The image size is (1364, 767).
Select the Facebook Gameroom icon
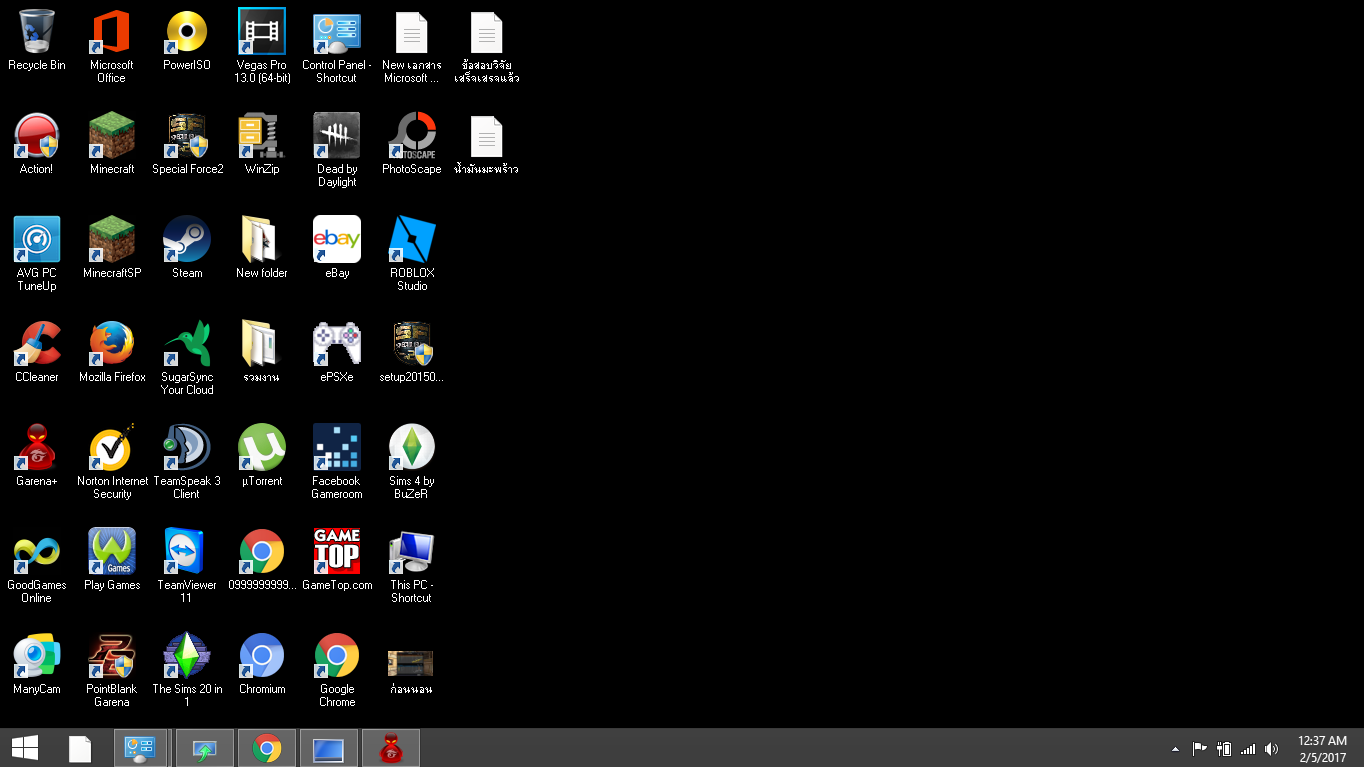click(337, 448)
